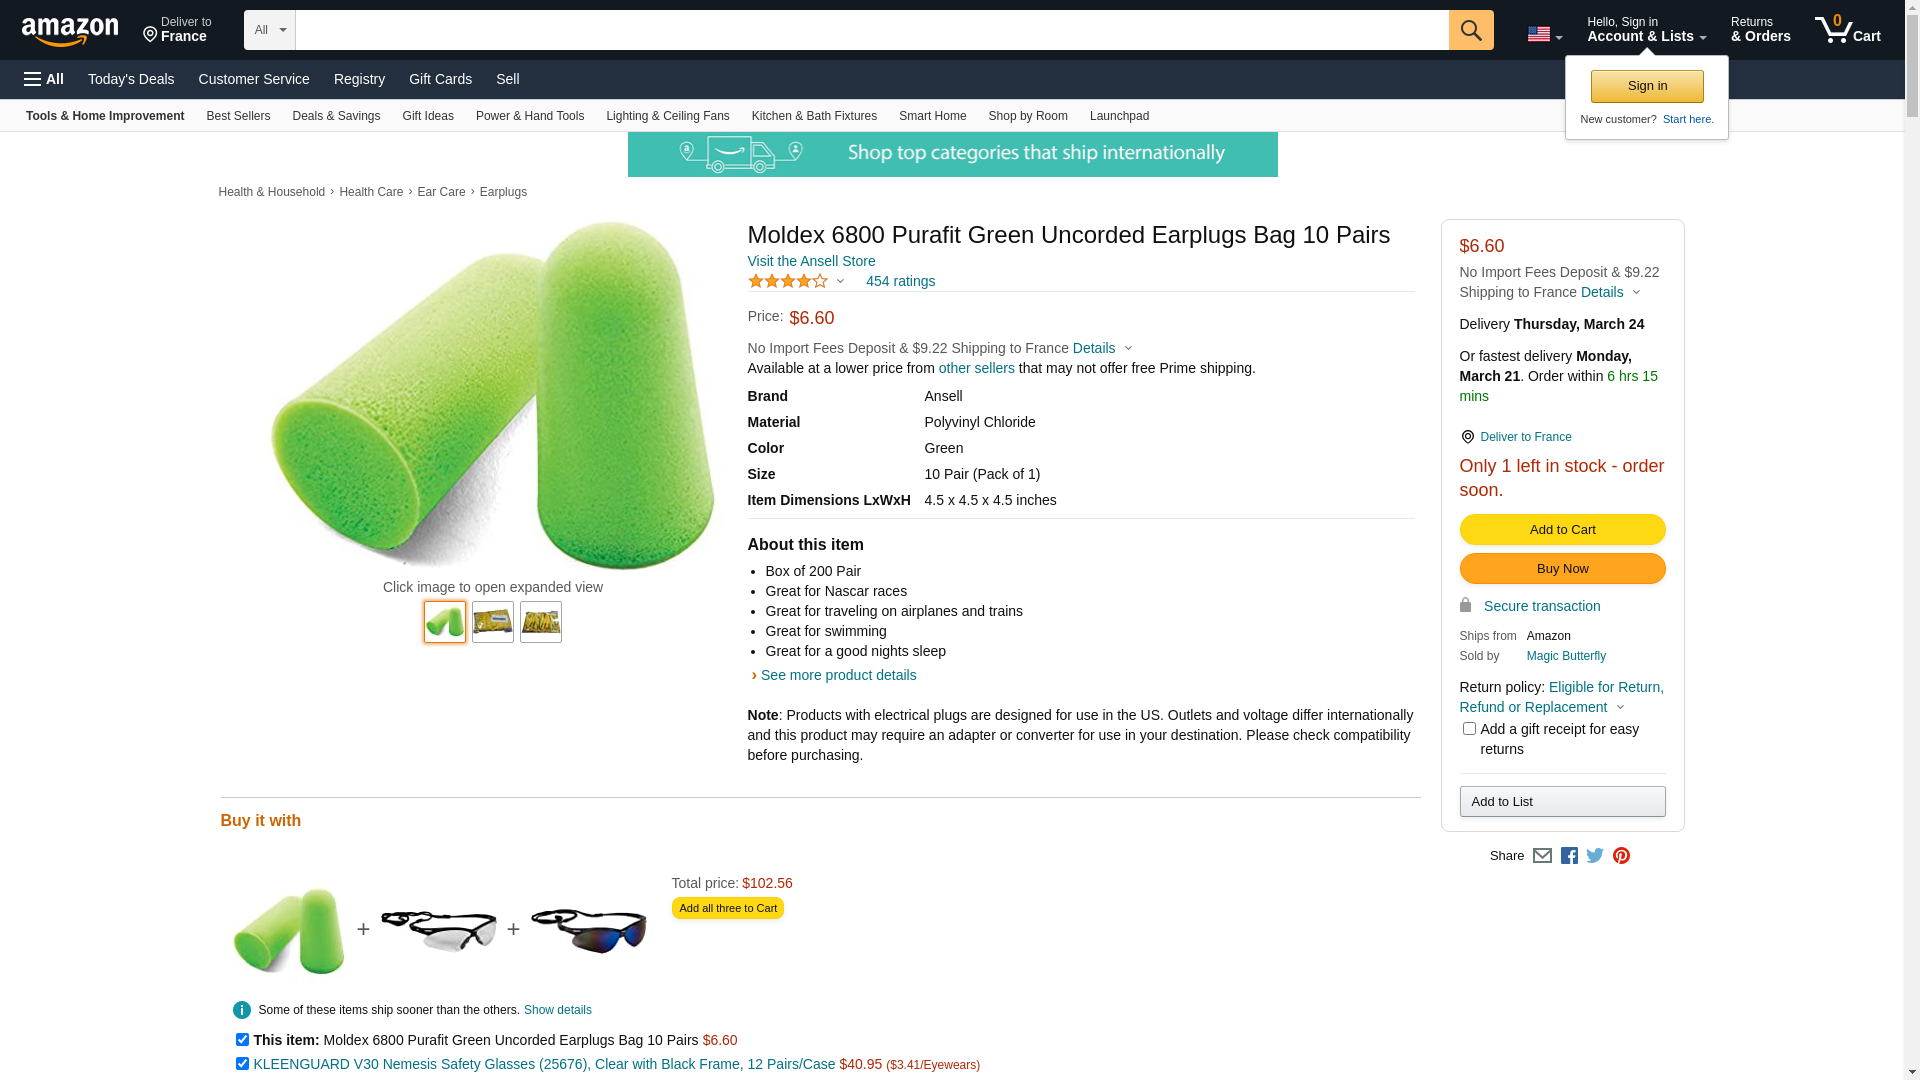1920x1080 pixels.
Task: Go to Amazon home logo
Action: (x=70, y=32)
